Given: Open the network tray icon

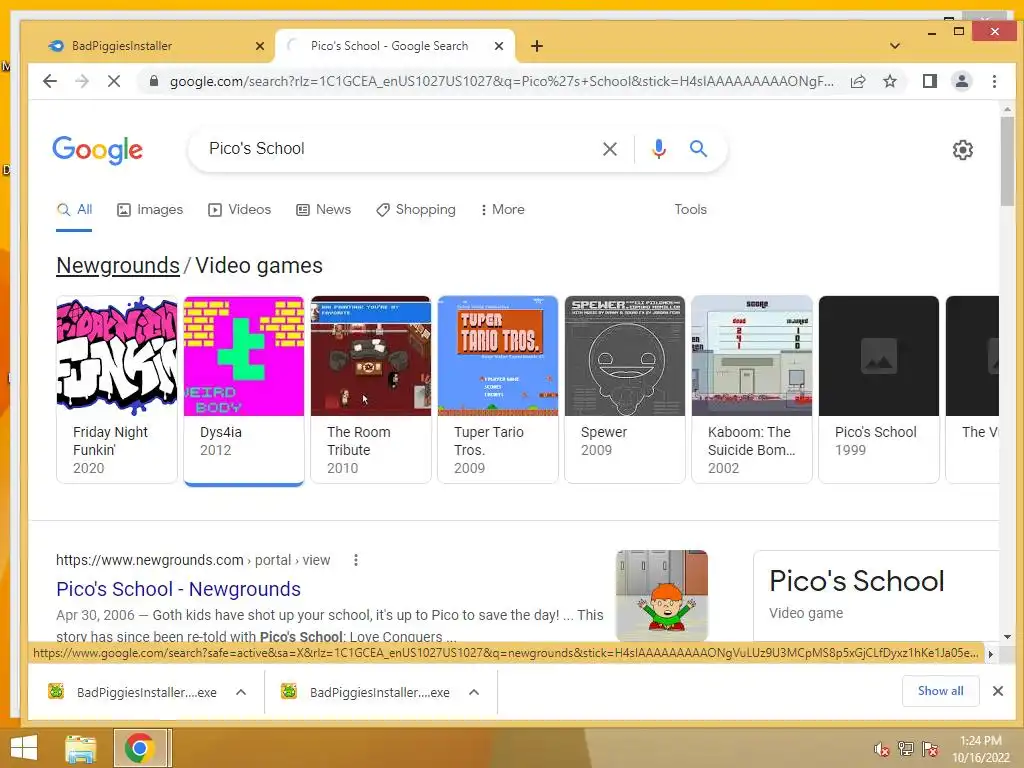Looking at the screenshot, I should tap(906, 749).
